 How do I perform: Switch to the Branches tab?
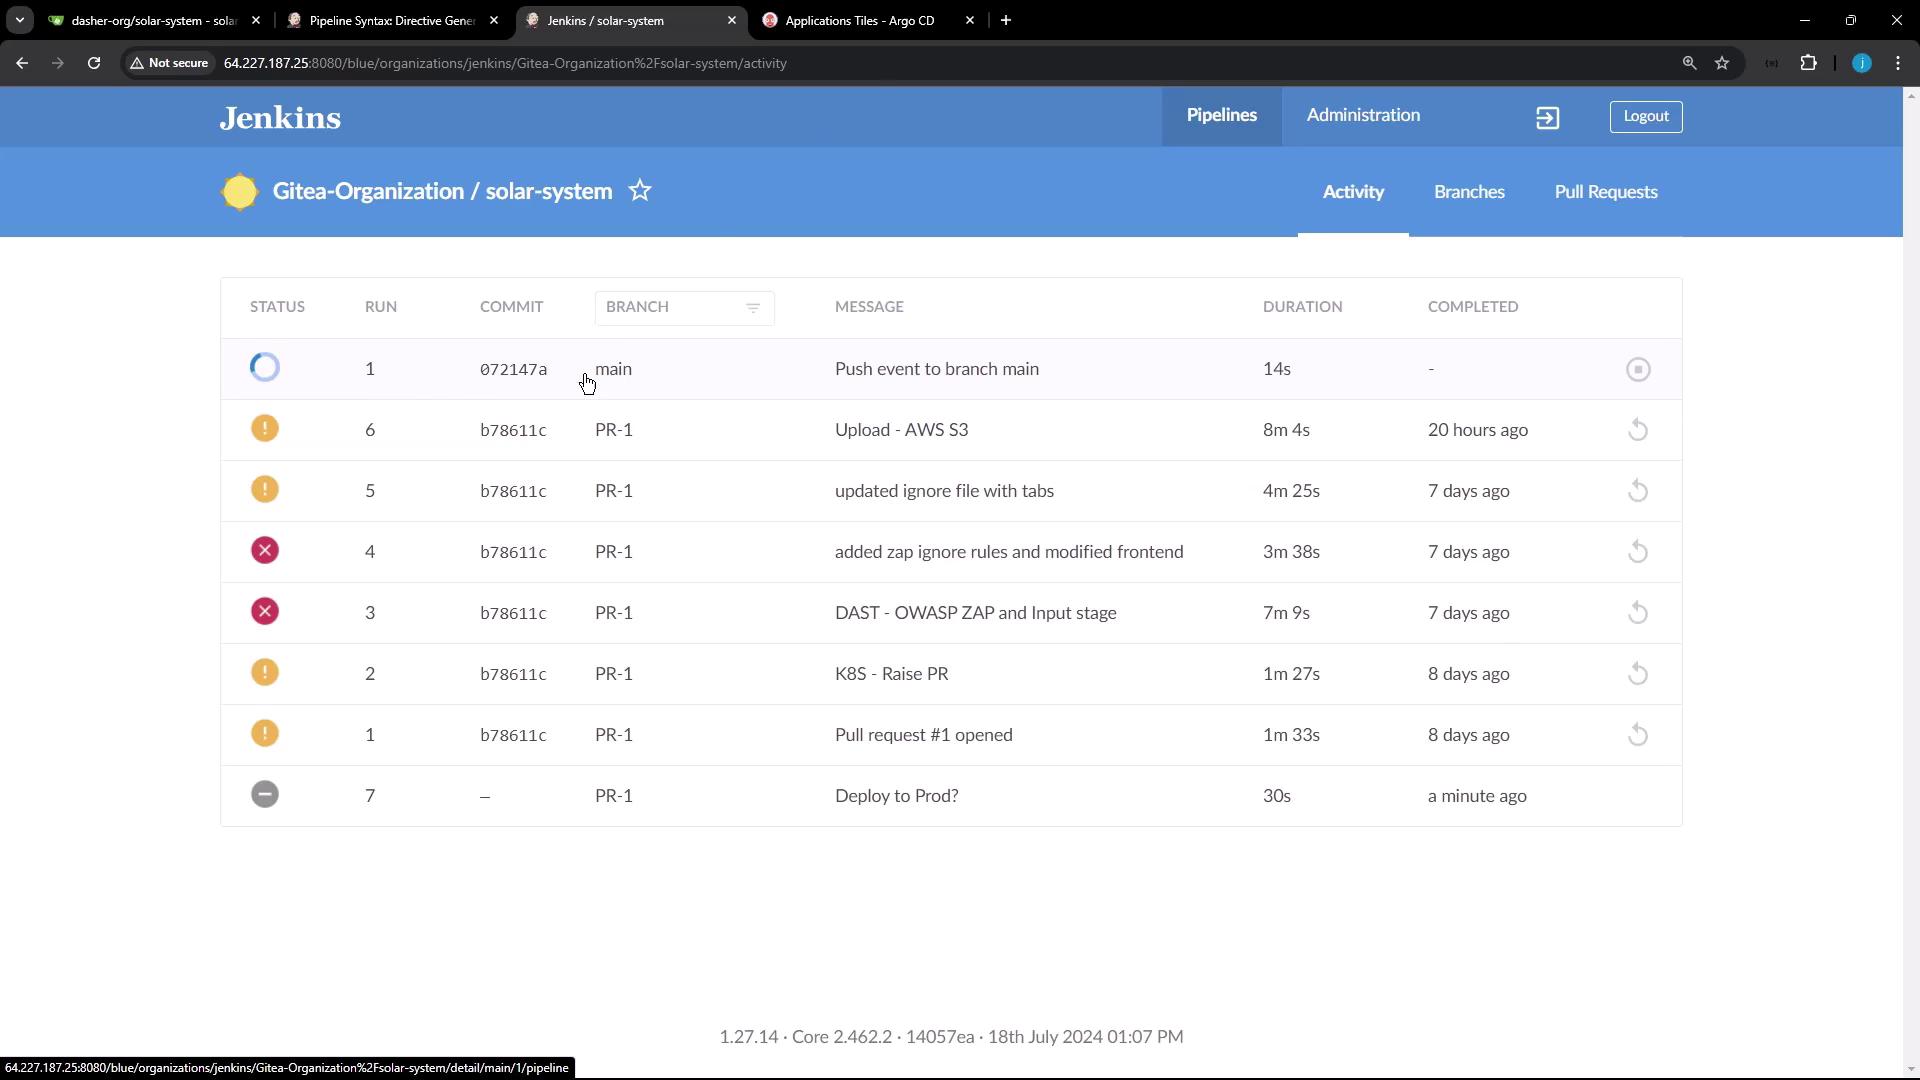tap(1468, 192)
